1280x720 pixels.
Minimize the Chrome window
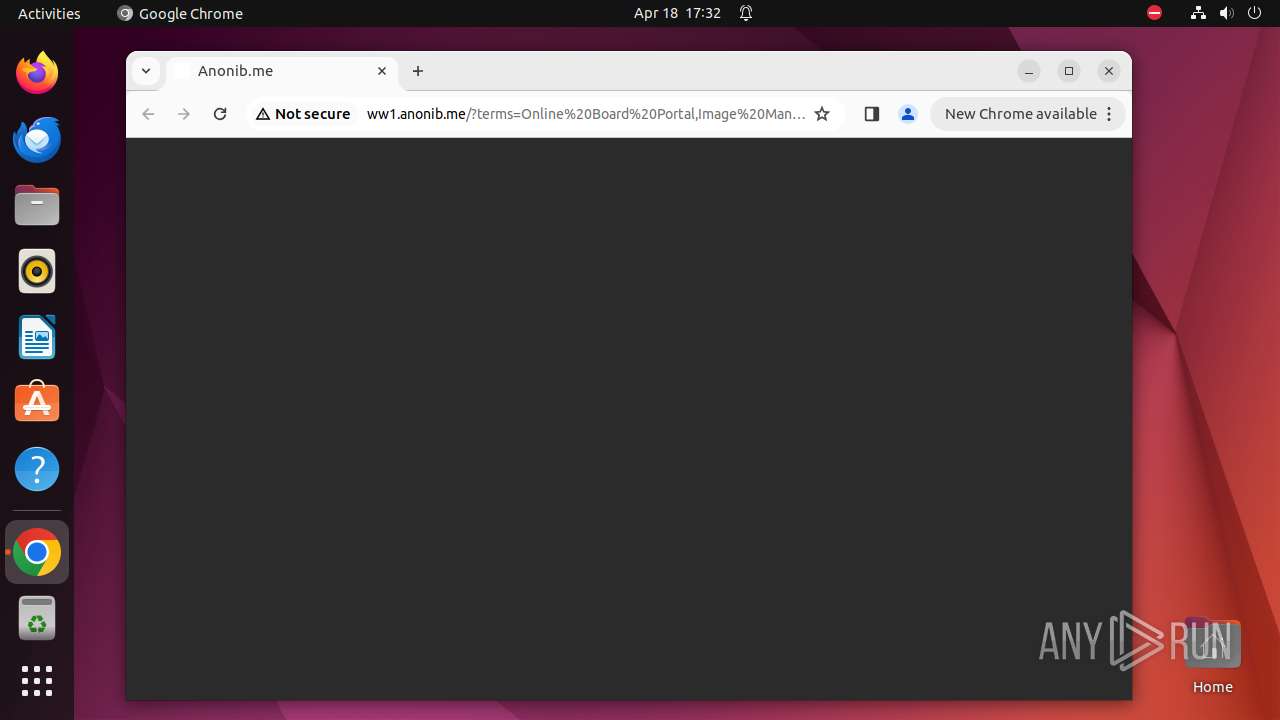(x=1029, y=71)
